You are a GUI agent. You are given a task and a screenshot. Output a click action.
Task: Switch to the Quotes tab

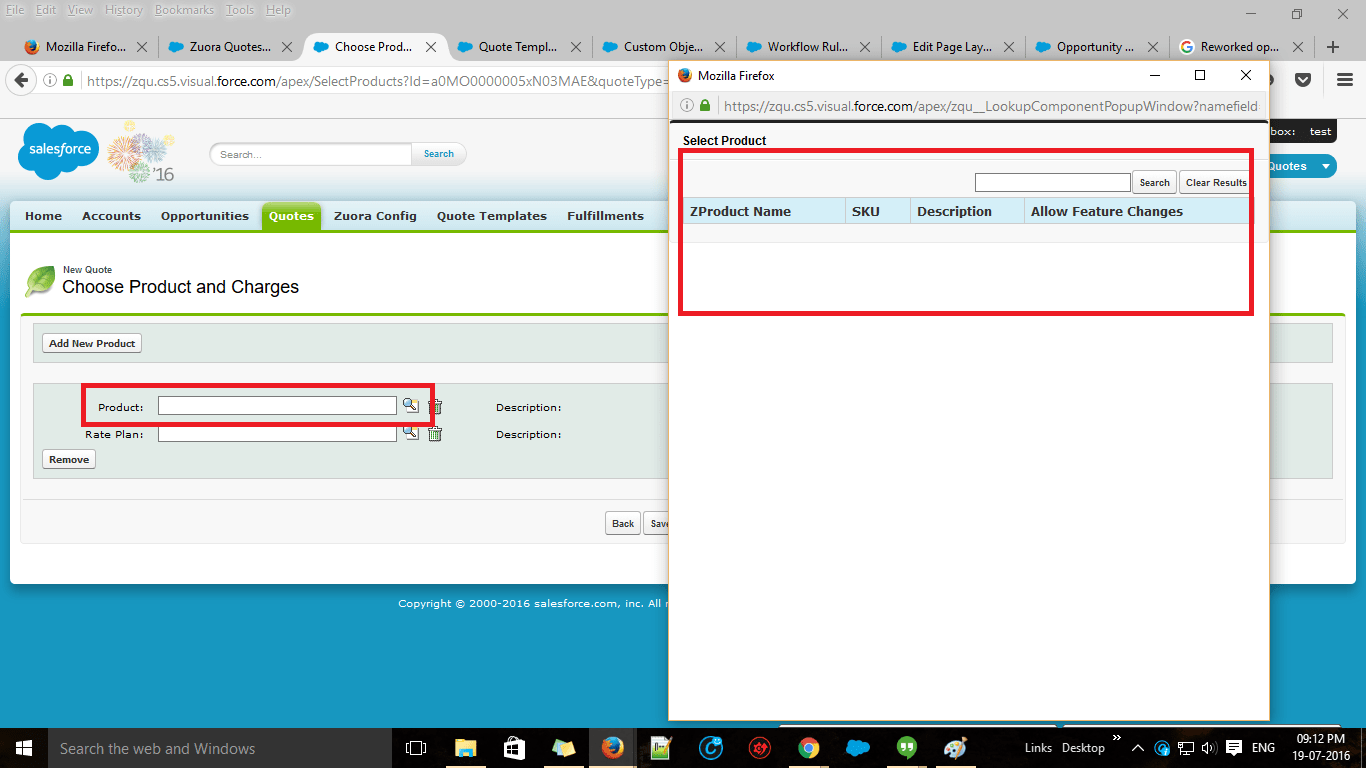(290, 215)
